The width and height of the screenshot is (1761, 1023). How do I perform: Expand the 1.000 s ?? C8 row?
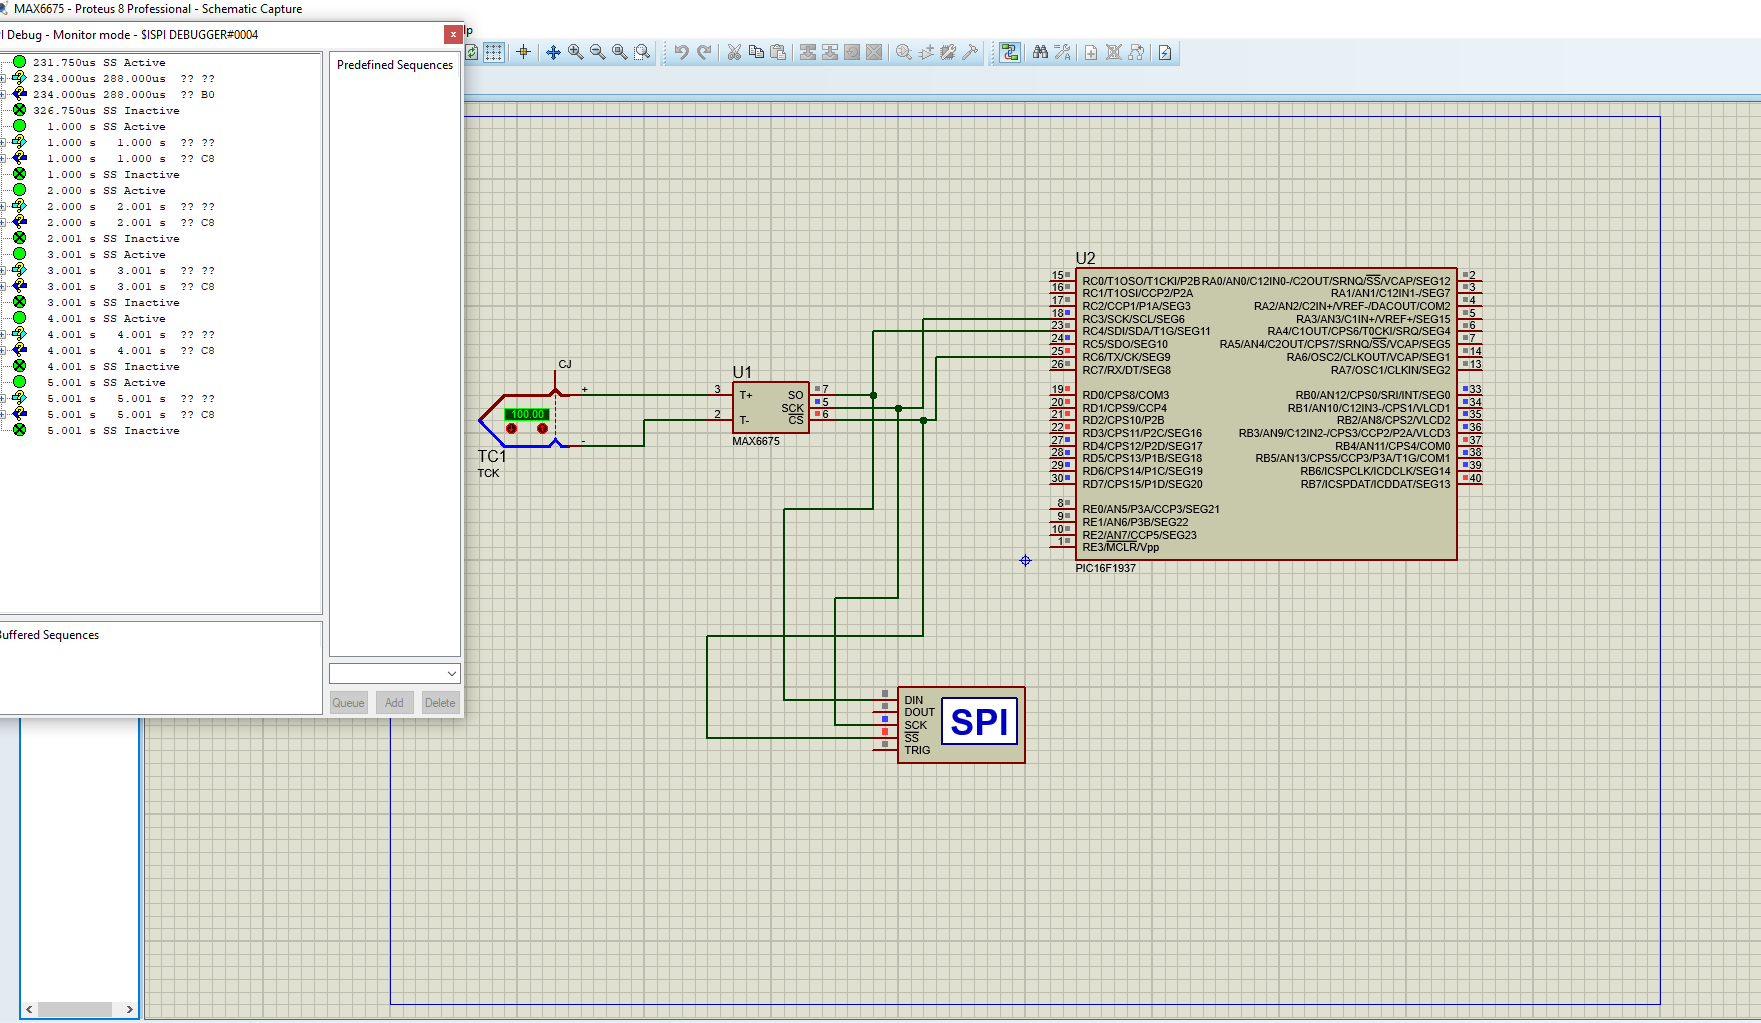(x=3, y=159)
